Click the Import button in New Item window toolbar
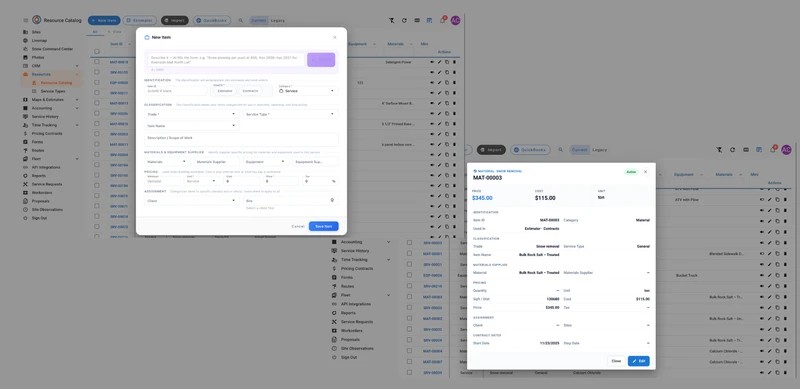The height and width of the screenshot is (389, 800). tap(174, 20)
